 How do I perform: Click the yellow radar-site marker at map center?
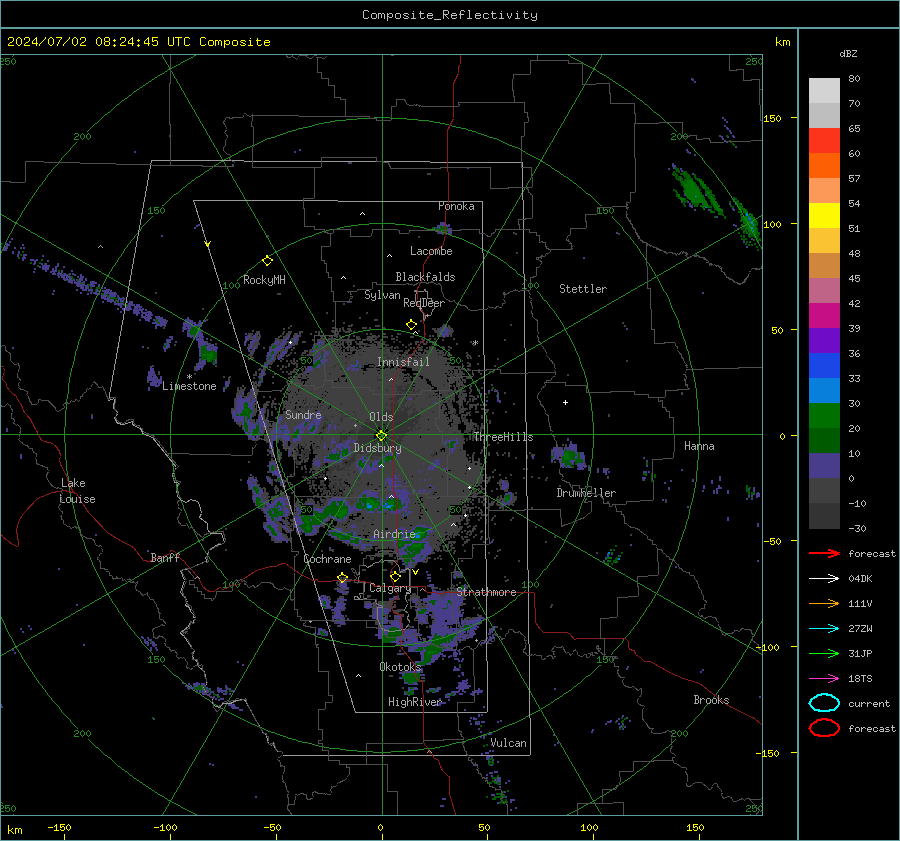(381, 436)
